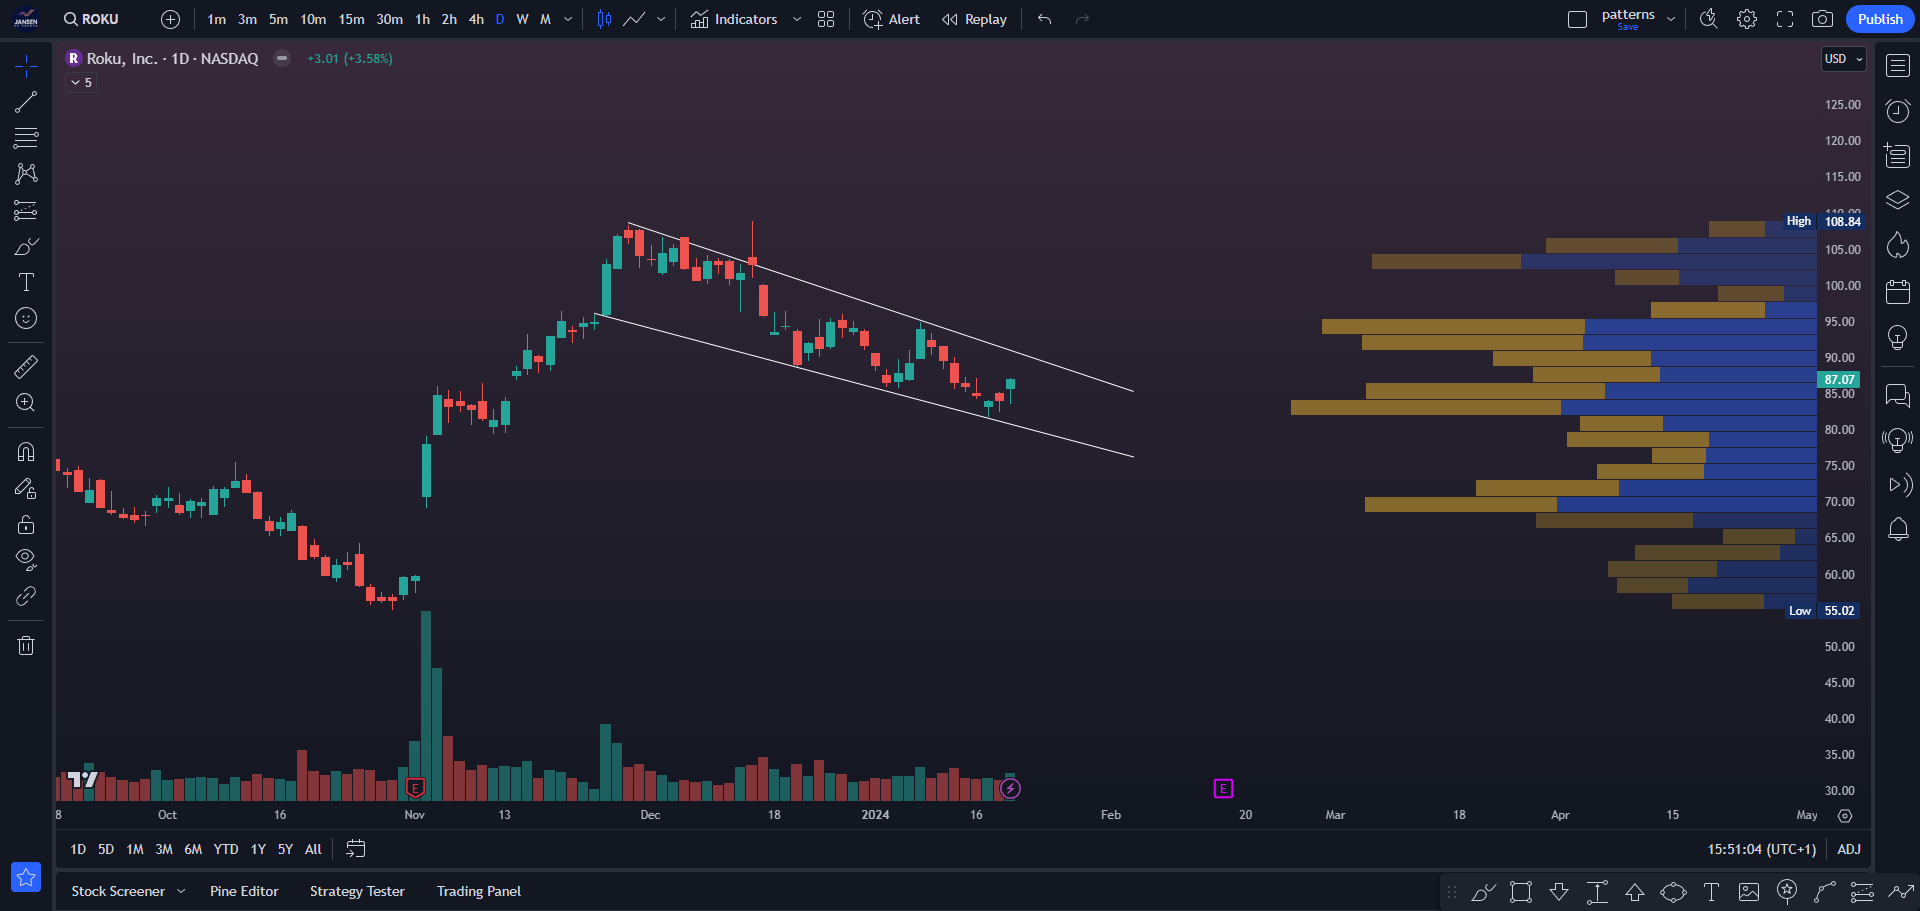This screenshot has height=911, width=1920.
Task: Select the ruler measure tool
Action: (26, 366)
